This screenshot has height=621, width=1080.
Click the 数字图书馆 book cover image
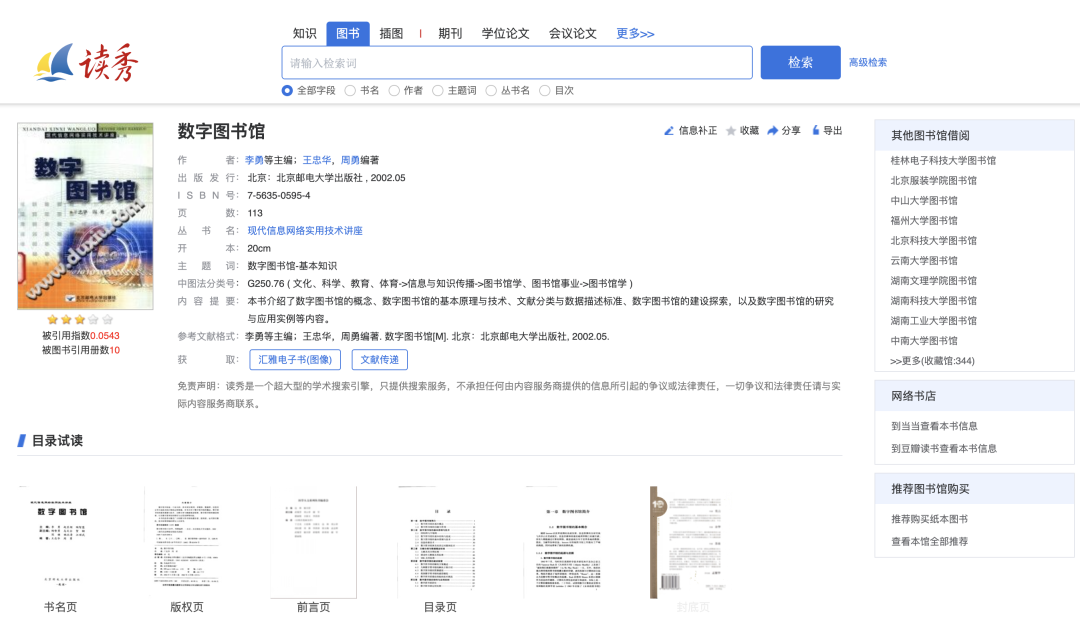click(x=85, y=216)
